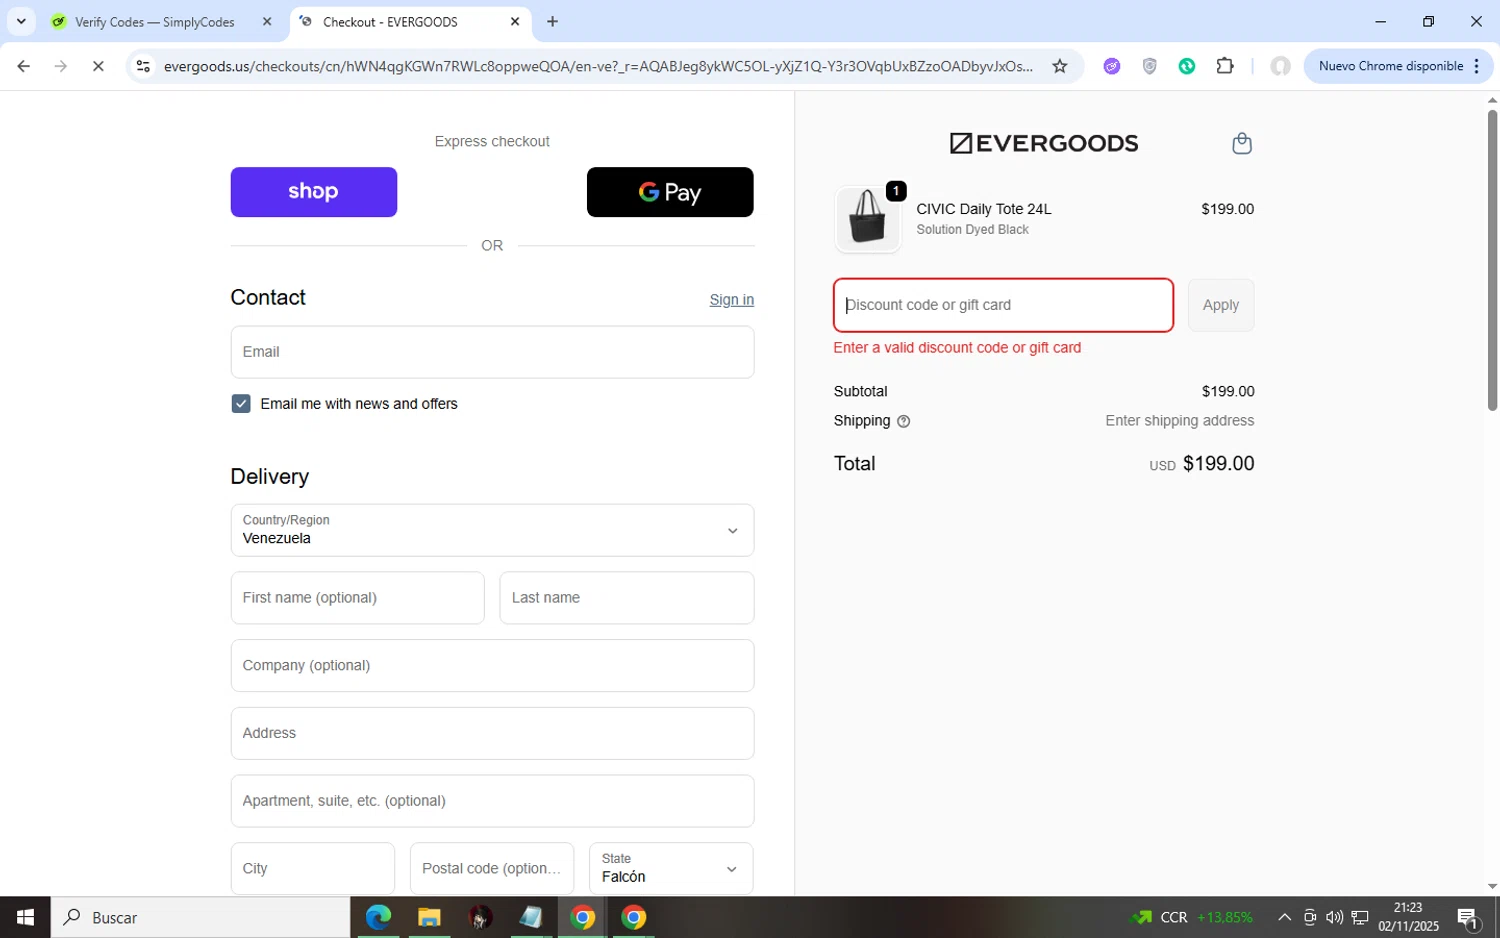Click the address bar URL
Viewport: 1500px width, 938px height.
click(x=598, y=66)
